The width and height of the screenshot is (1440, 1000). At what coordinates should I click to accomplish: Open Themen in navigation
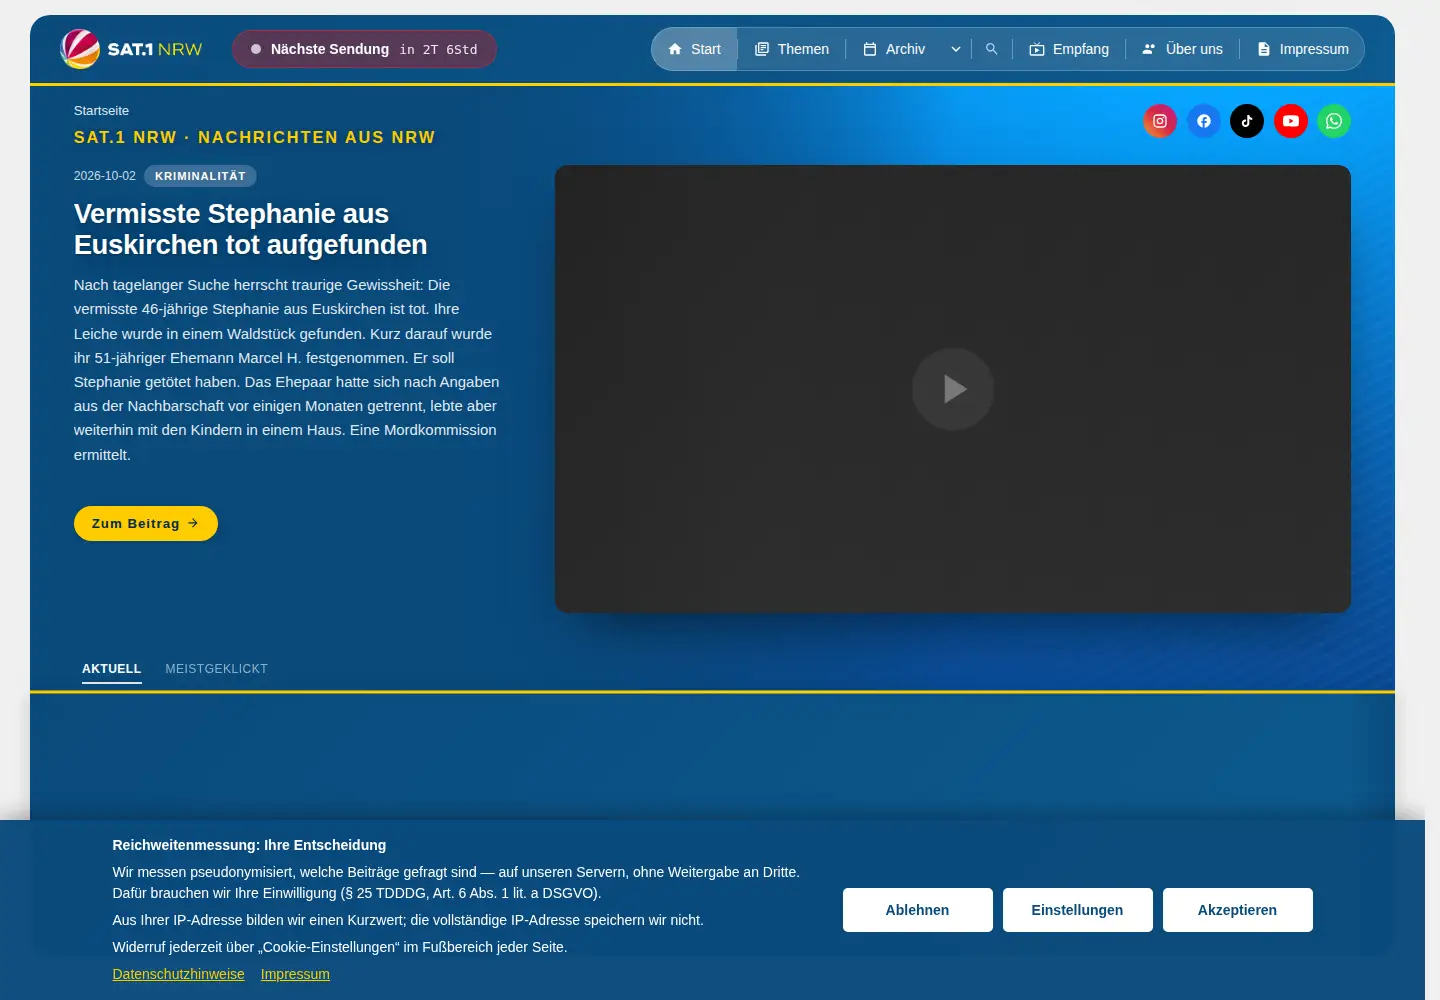(792, 49)
